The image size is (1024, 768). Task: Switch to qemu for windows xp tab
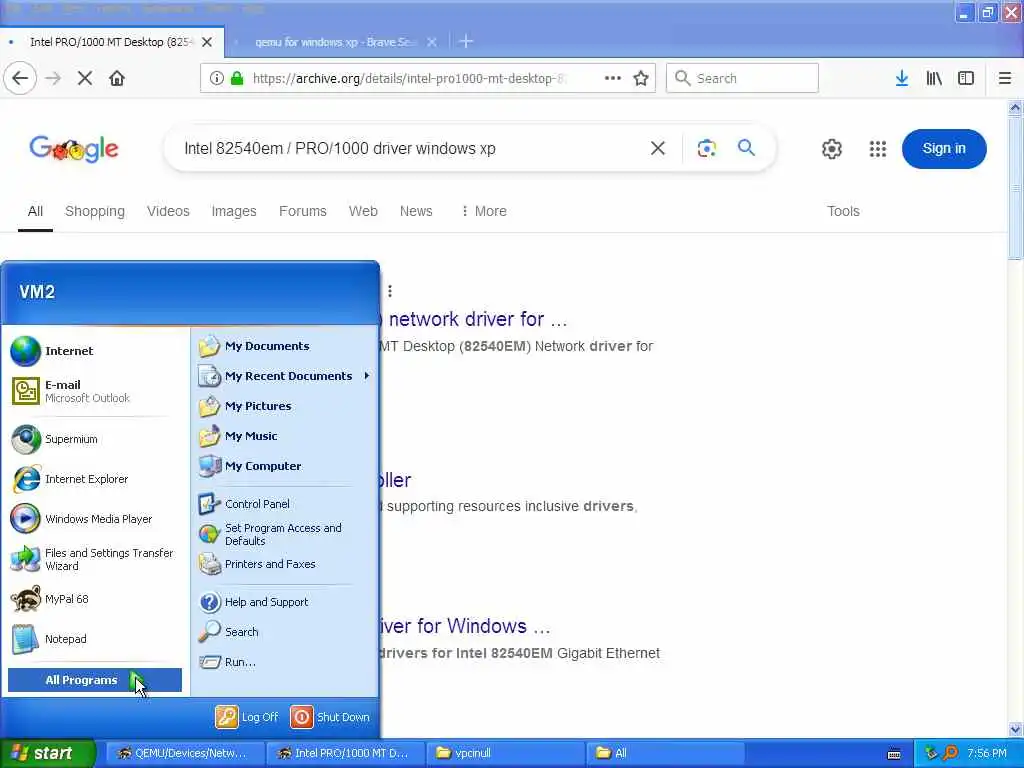(x=336, y=42)
